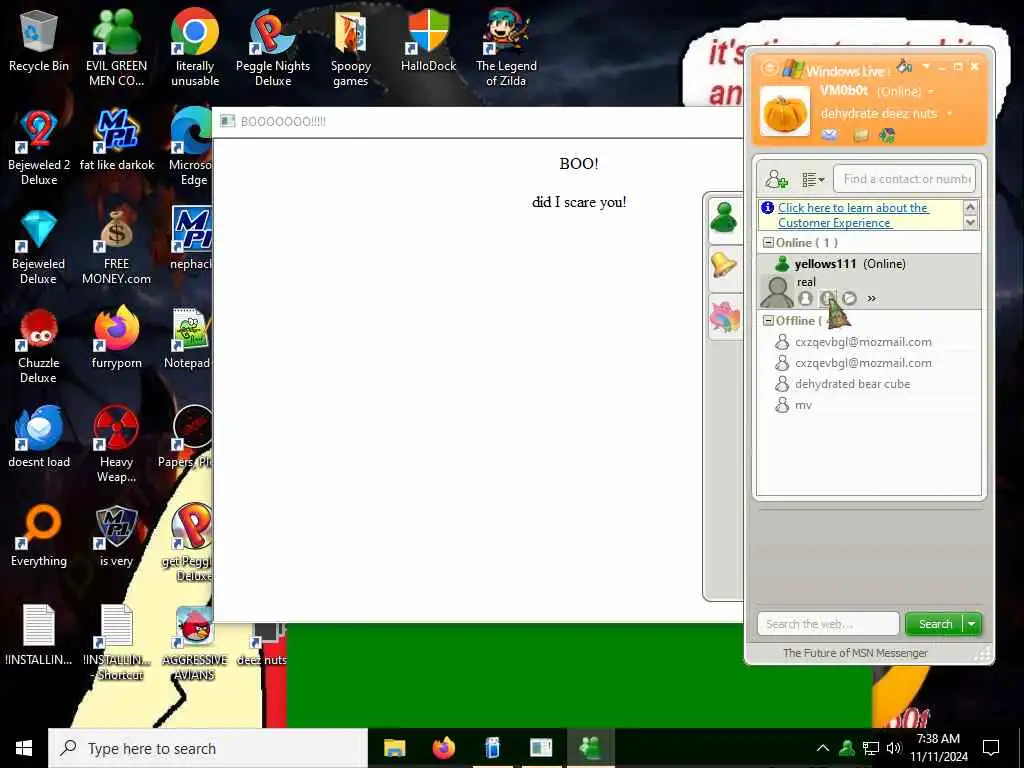Click the dehydrate deez nuts personal message

[878, 114]
